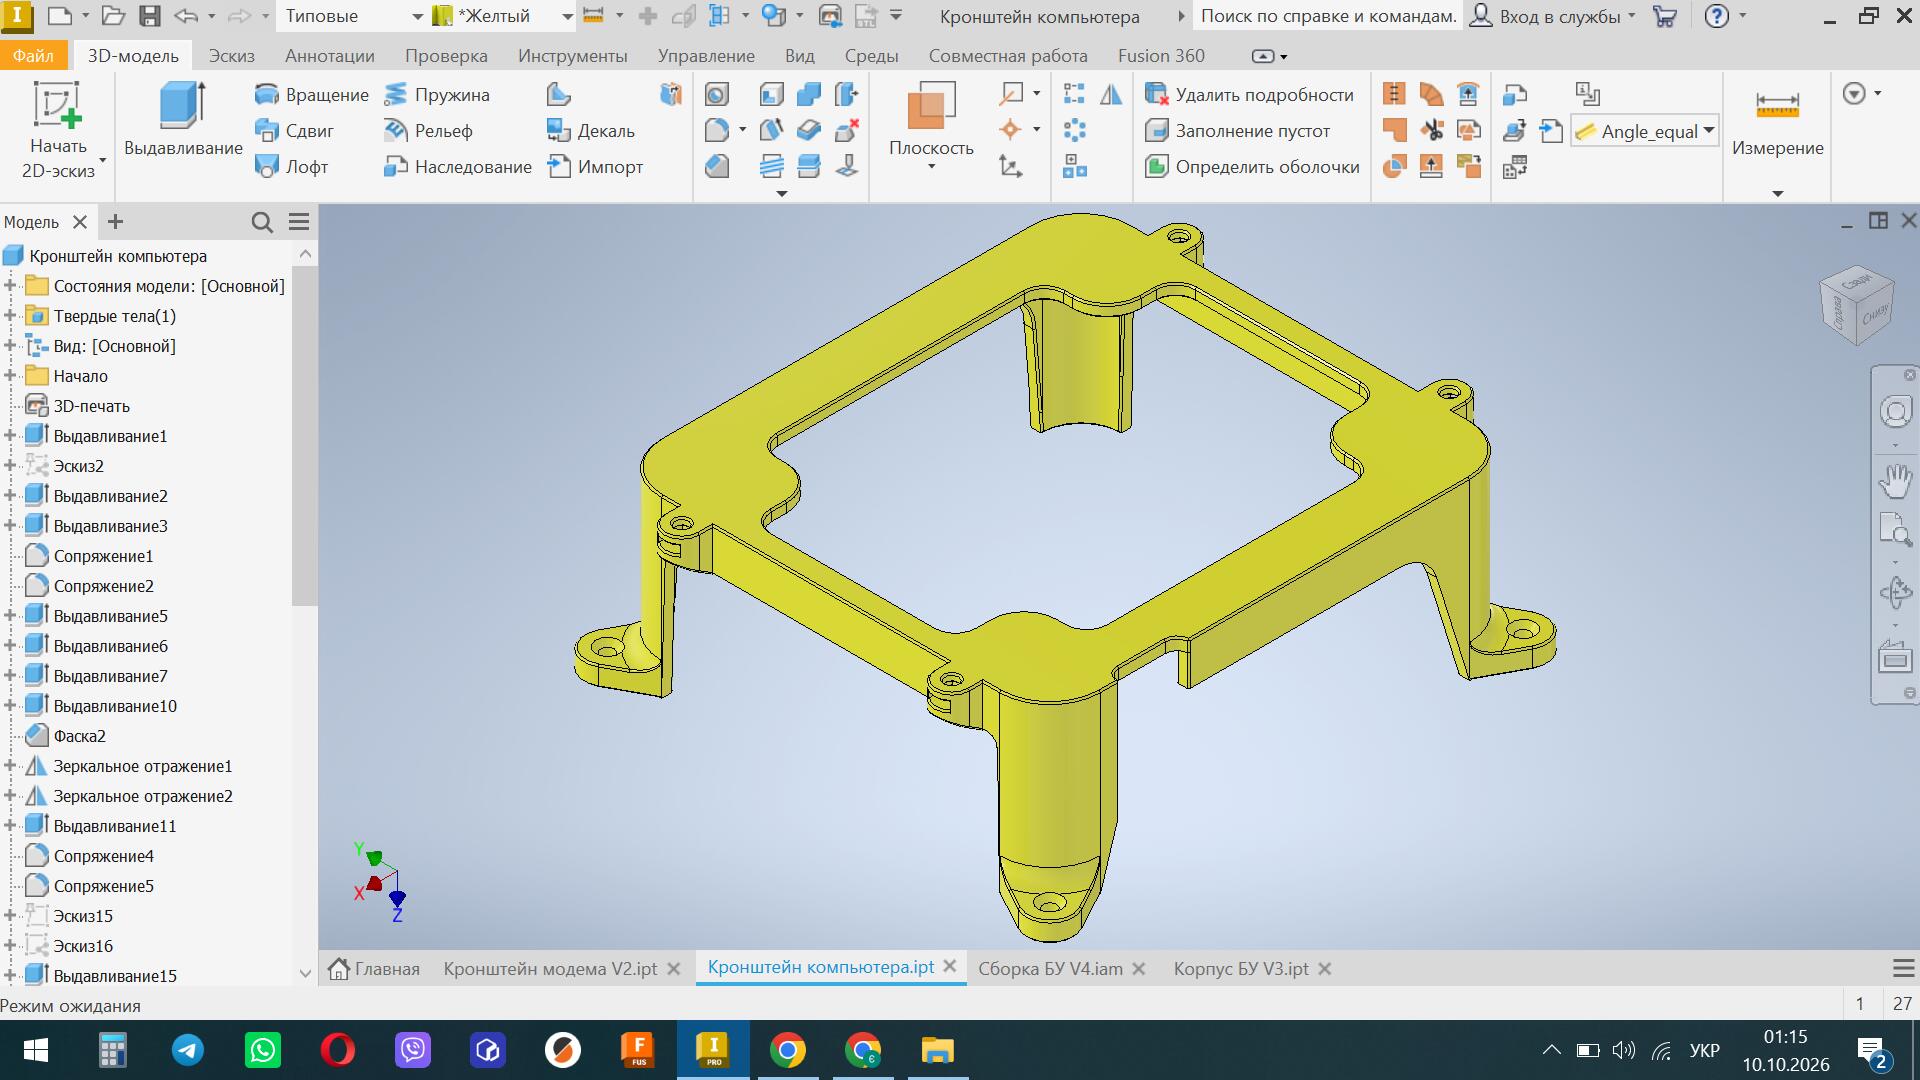This screenshot has width=1920, height=1080.
Task: Click Определить оболочки tool
Action: coord(1252,167)
